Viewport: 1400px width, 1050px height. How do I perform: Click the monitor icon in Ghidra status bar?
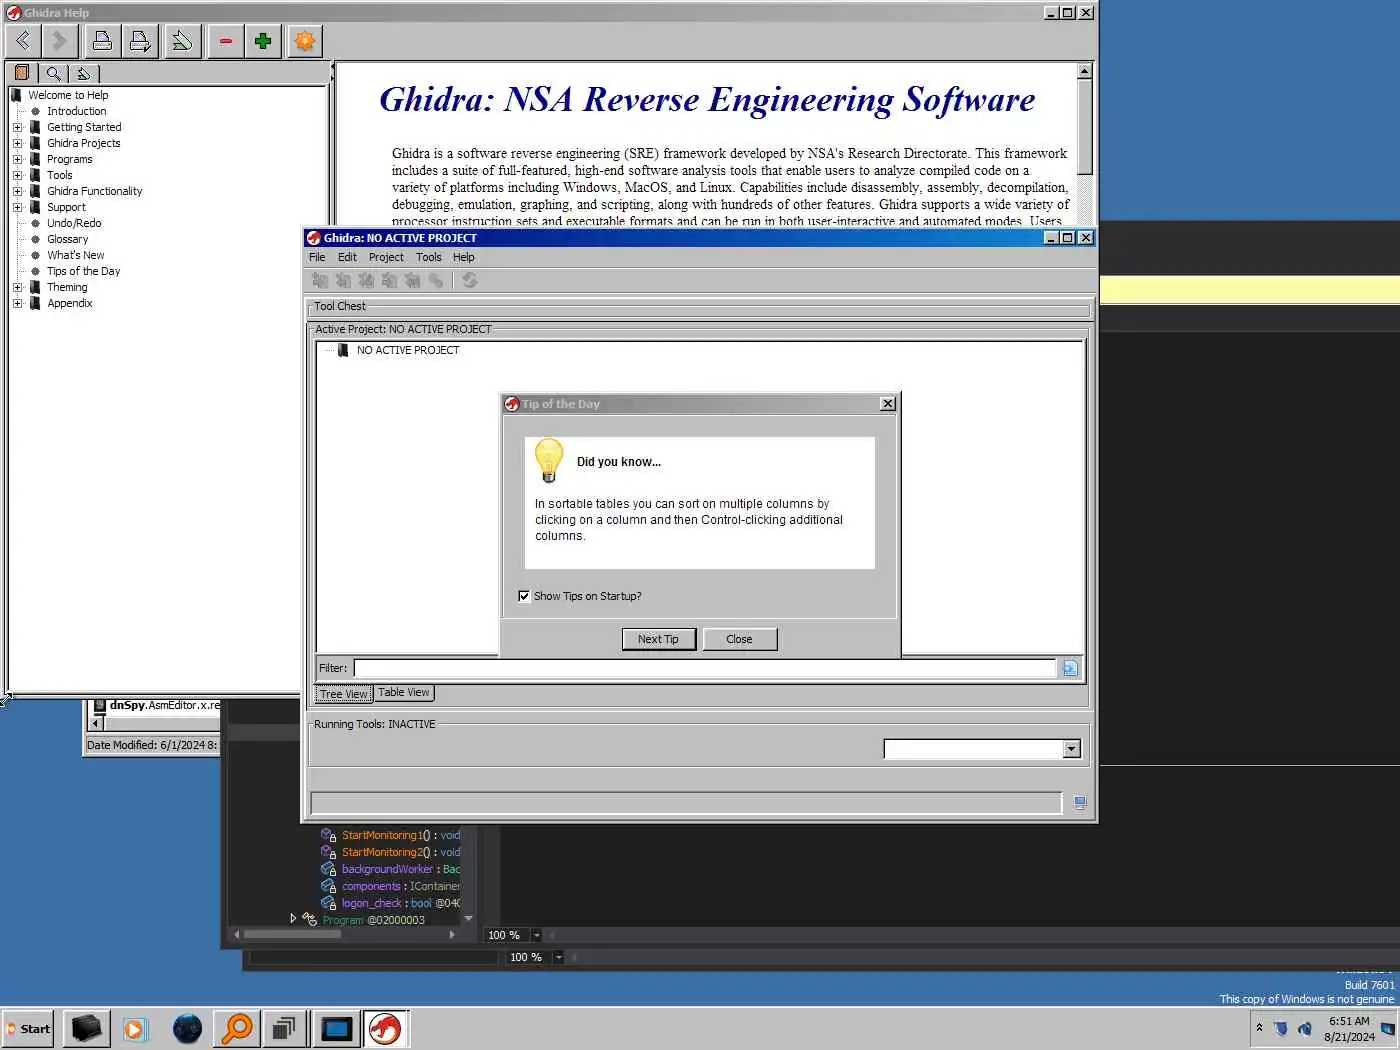(1080, 802)
